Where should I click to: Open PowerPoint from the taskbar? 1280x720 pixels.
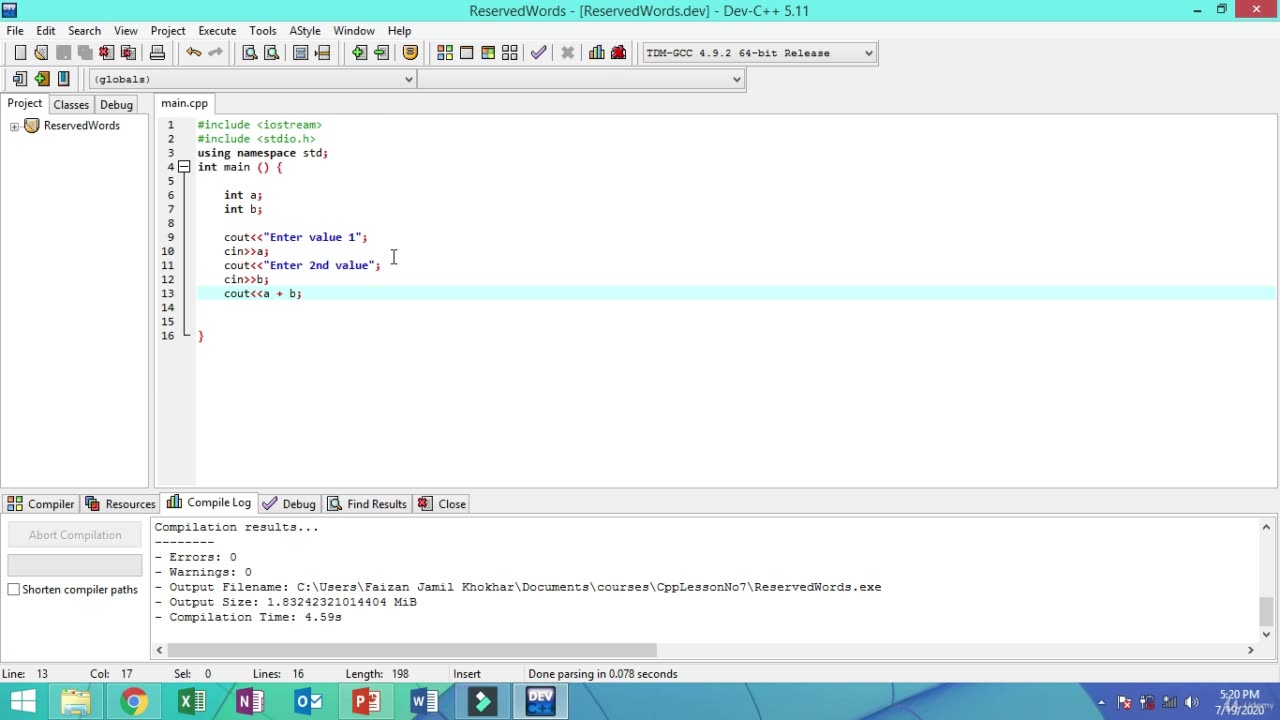tap(366, 702)
